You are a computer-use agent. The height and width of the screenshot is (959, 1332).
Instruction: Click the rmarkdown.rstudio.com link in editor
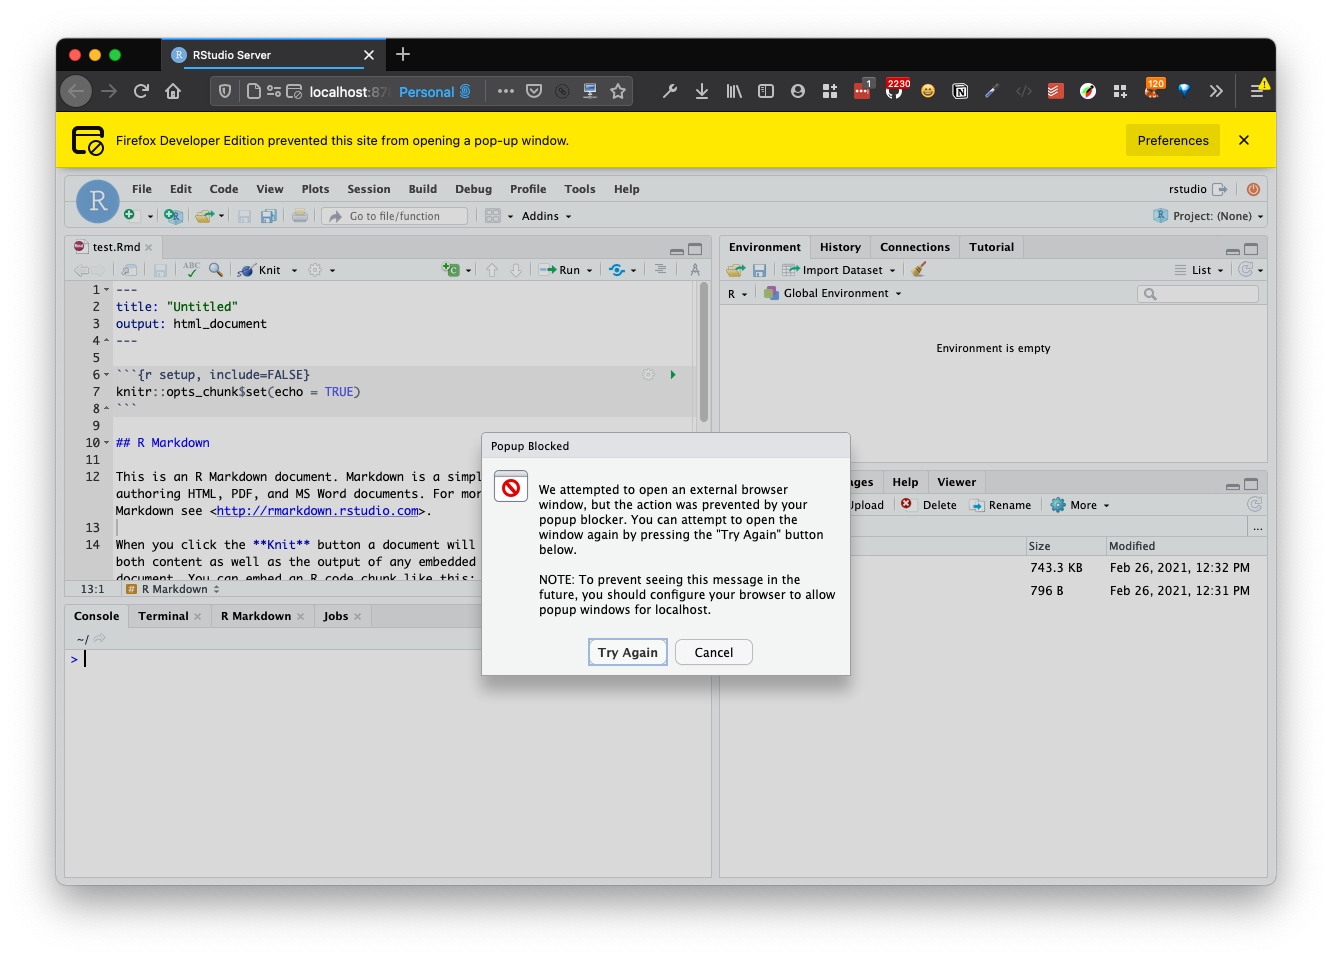pos(318,511)
